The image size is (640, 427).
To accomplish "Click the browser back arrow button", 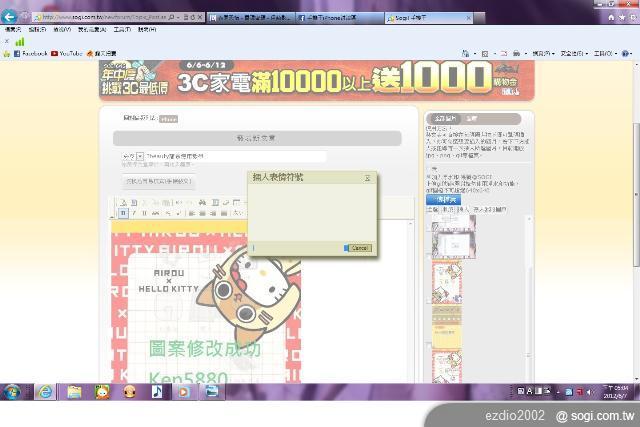I will pos(9,17).
